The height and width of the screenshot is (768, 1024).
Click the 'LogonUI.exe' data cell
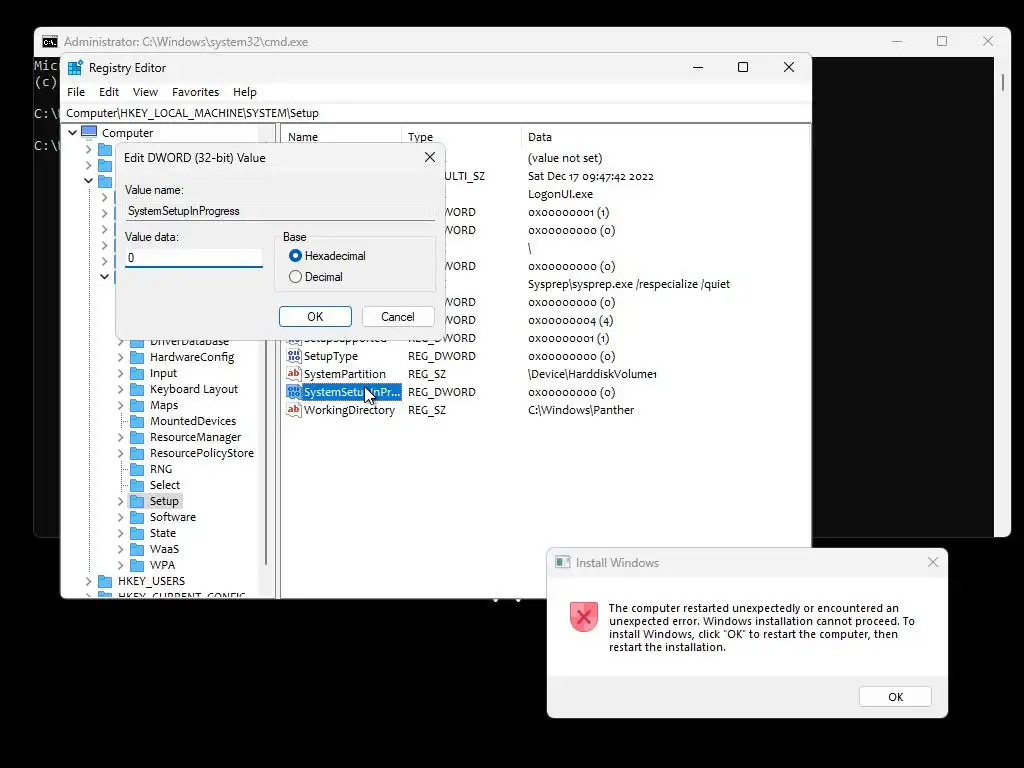pyautogui.click(x=560, y=194)
